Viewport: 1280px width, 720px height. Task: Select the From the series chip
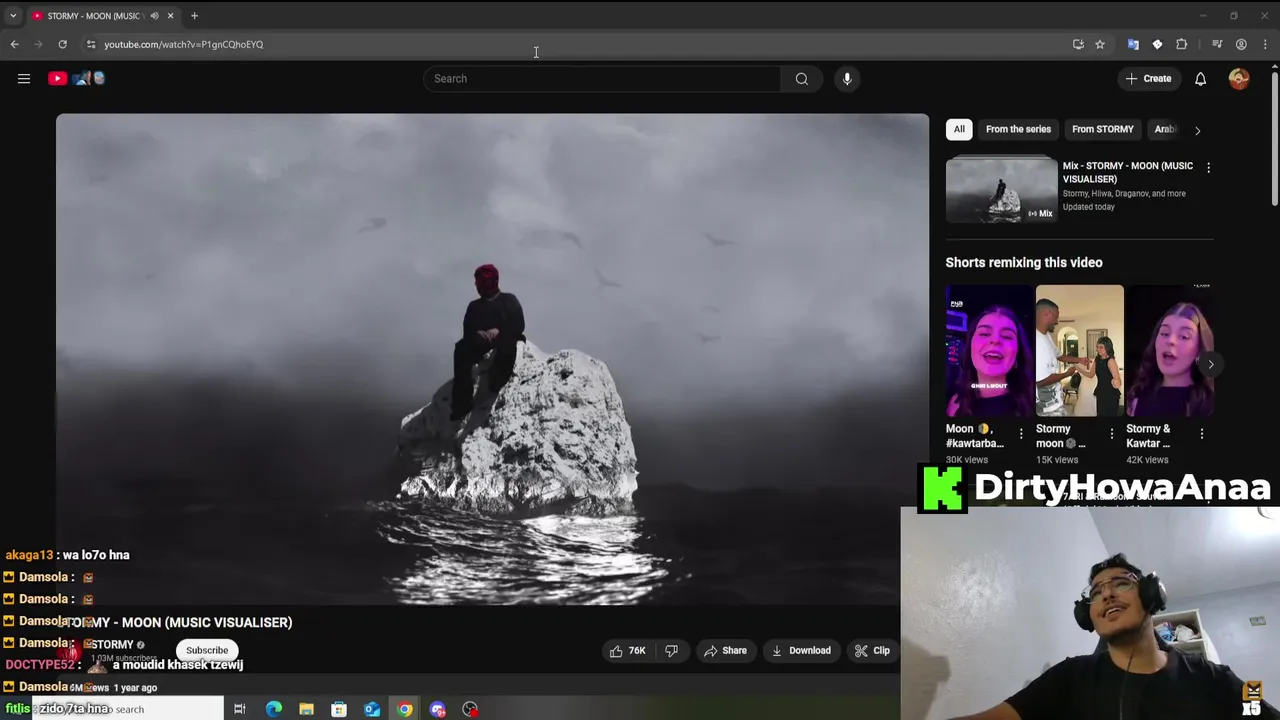tap(1018, 129)
